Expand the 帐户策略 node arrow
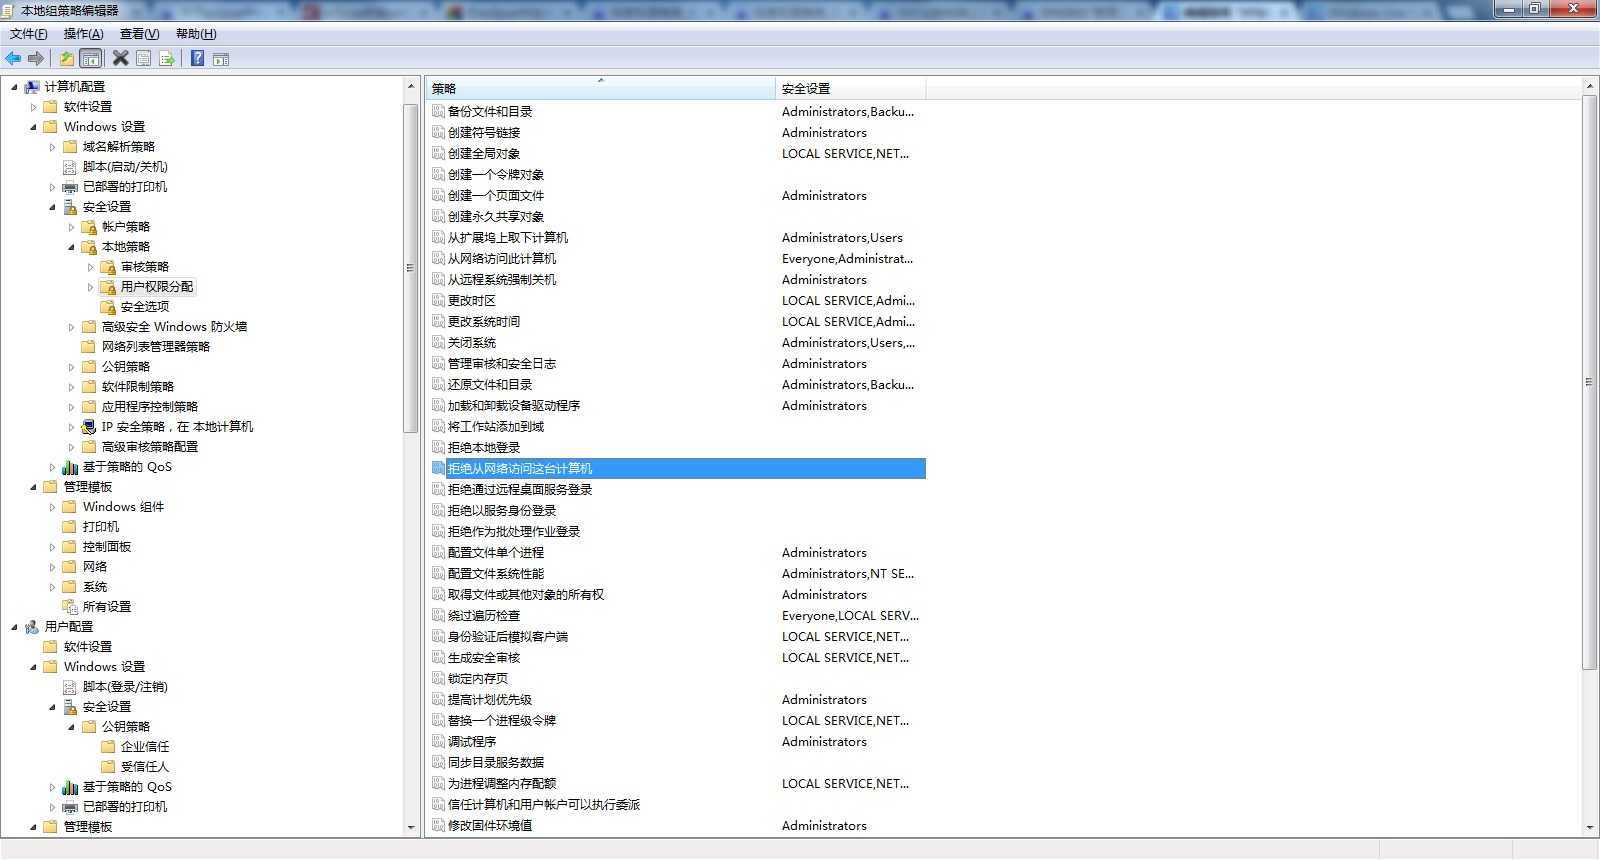Viewport: 1600px width, 860px height. 71,227
